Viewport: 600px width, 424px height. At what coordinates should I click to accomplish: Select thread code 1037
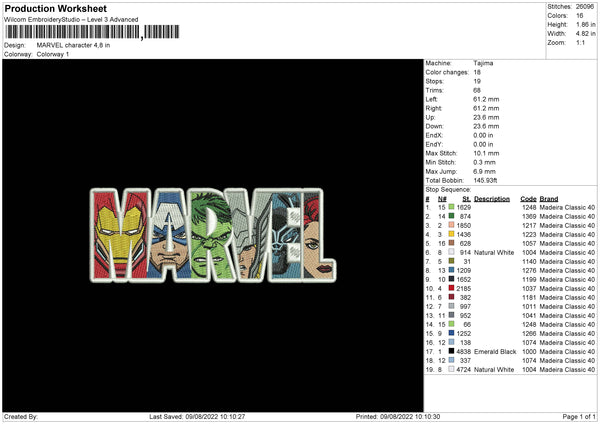(529, 289)
